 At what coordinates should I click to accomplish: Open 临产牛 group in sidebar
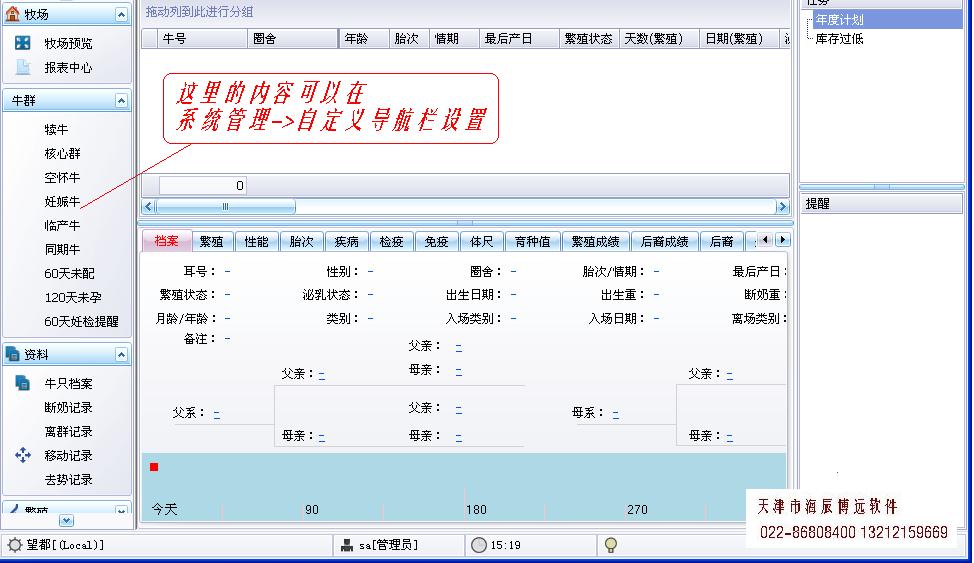click(62, 225)
